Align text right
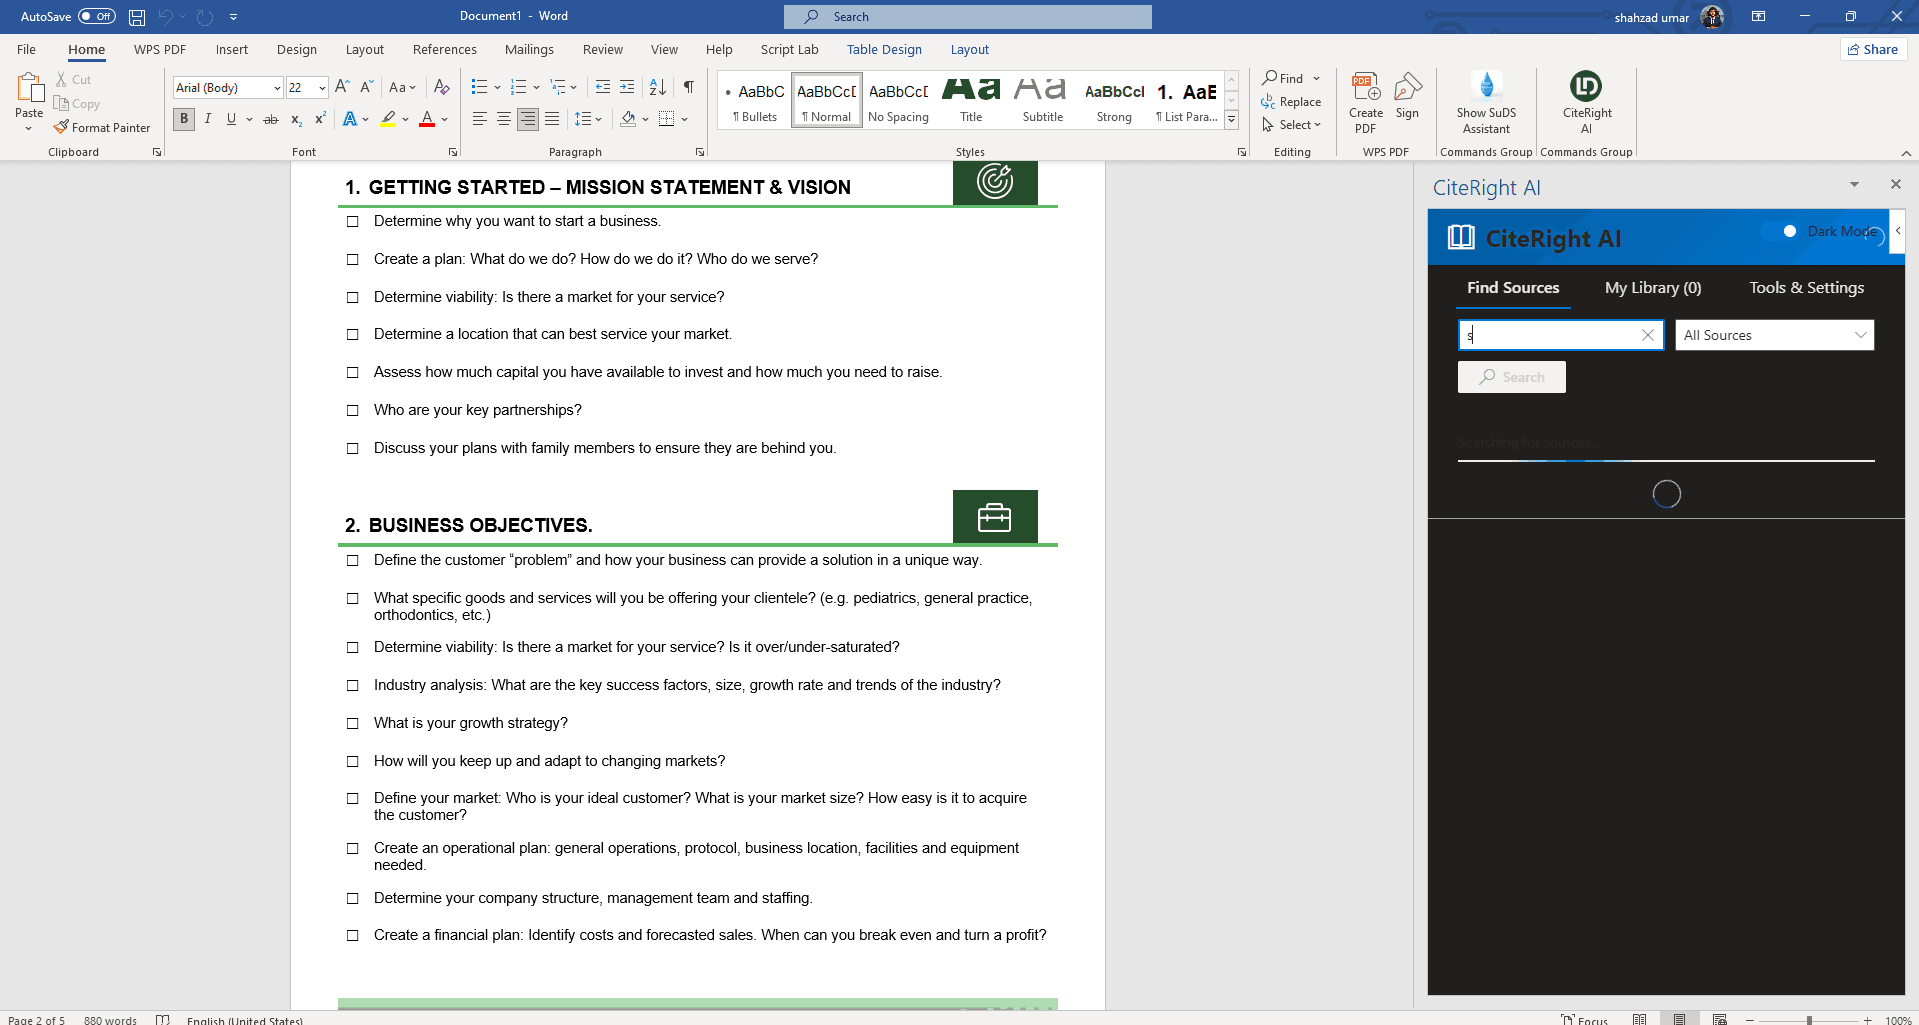 tap(528, 119)
